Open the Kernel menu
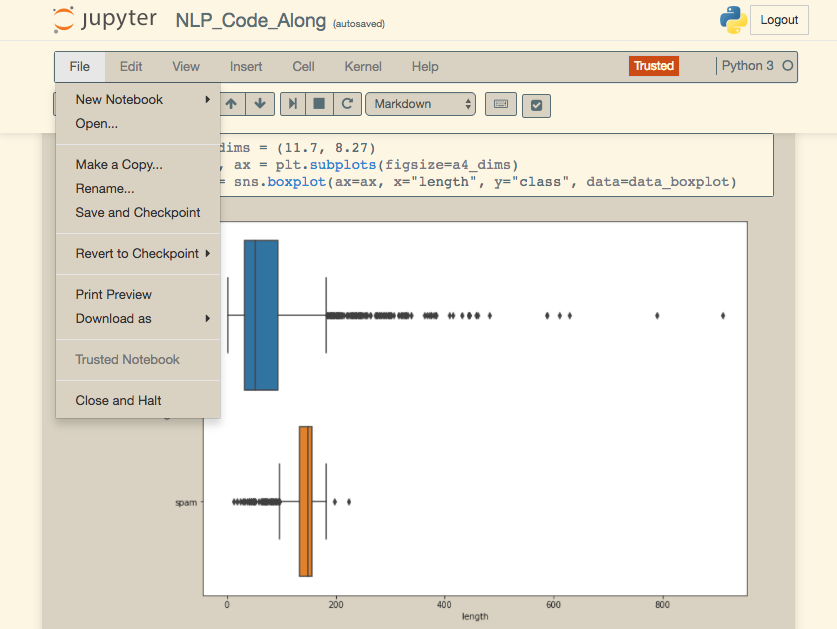This screenshot has width=837, height=629. click(362, 66)
